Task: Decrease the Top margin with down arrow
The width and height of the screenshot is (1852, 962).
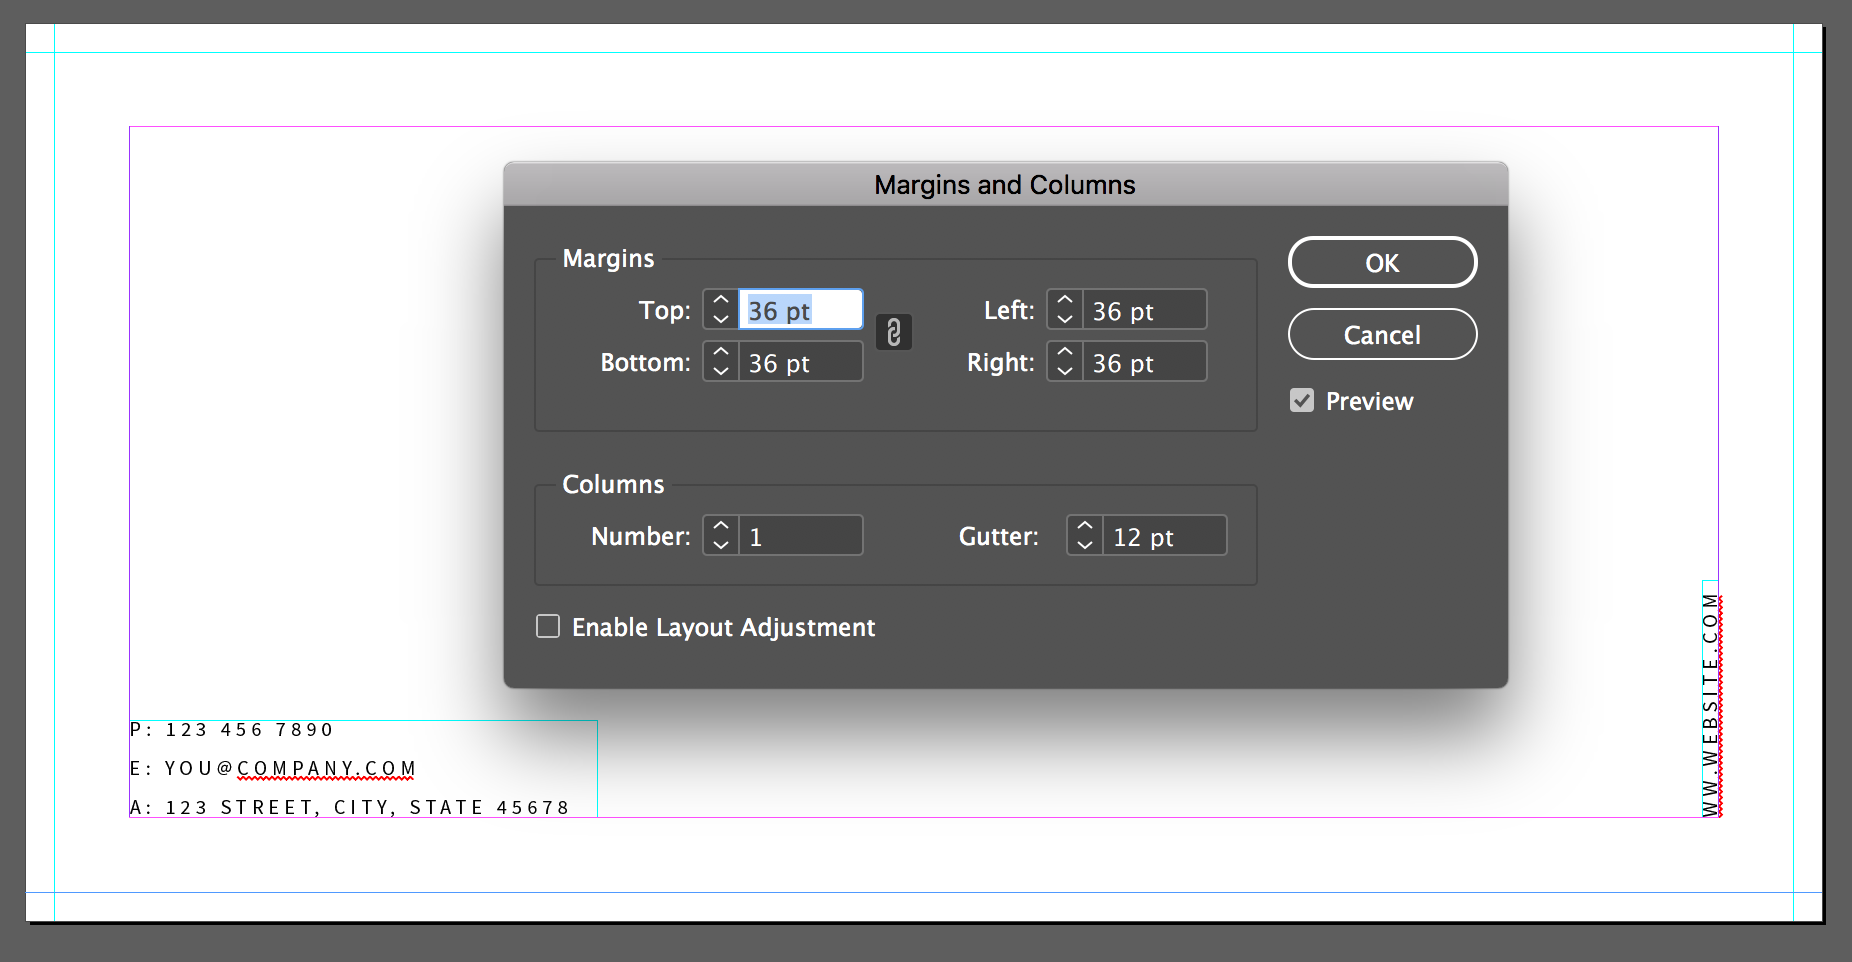Action: 721,319
